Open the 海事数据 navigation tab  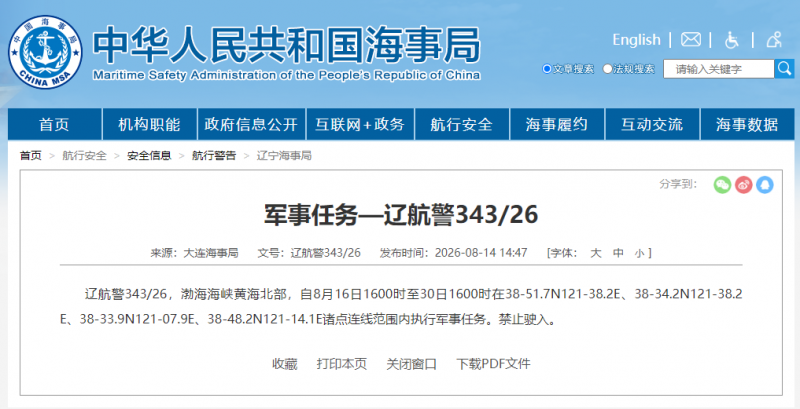tap(747, 124)
